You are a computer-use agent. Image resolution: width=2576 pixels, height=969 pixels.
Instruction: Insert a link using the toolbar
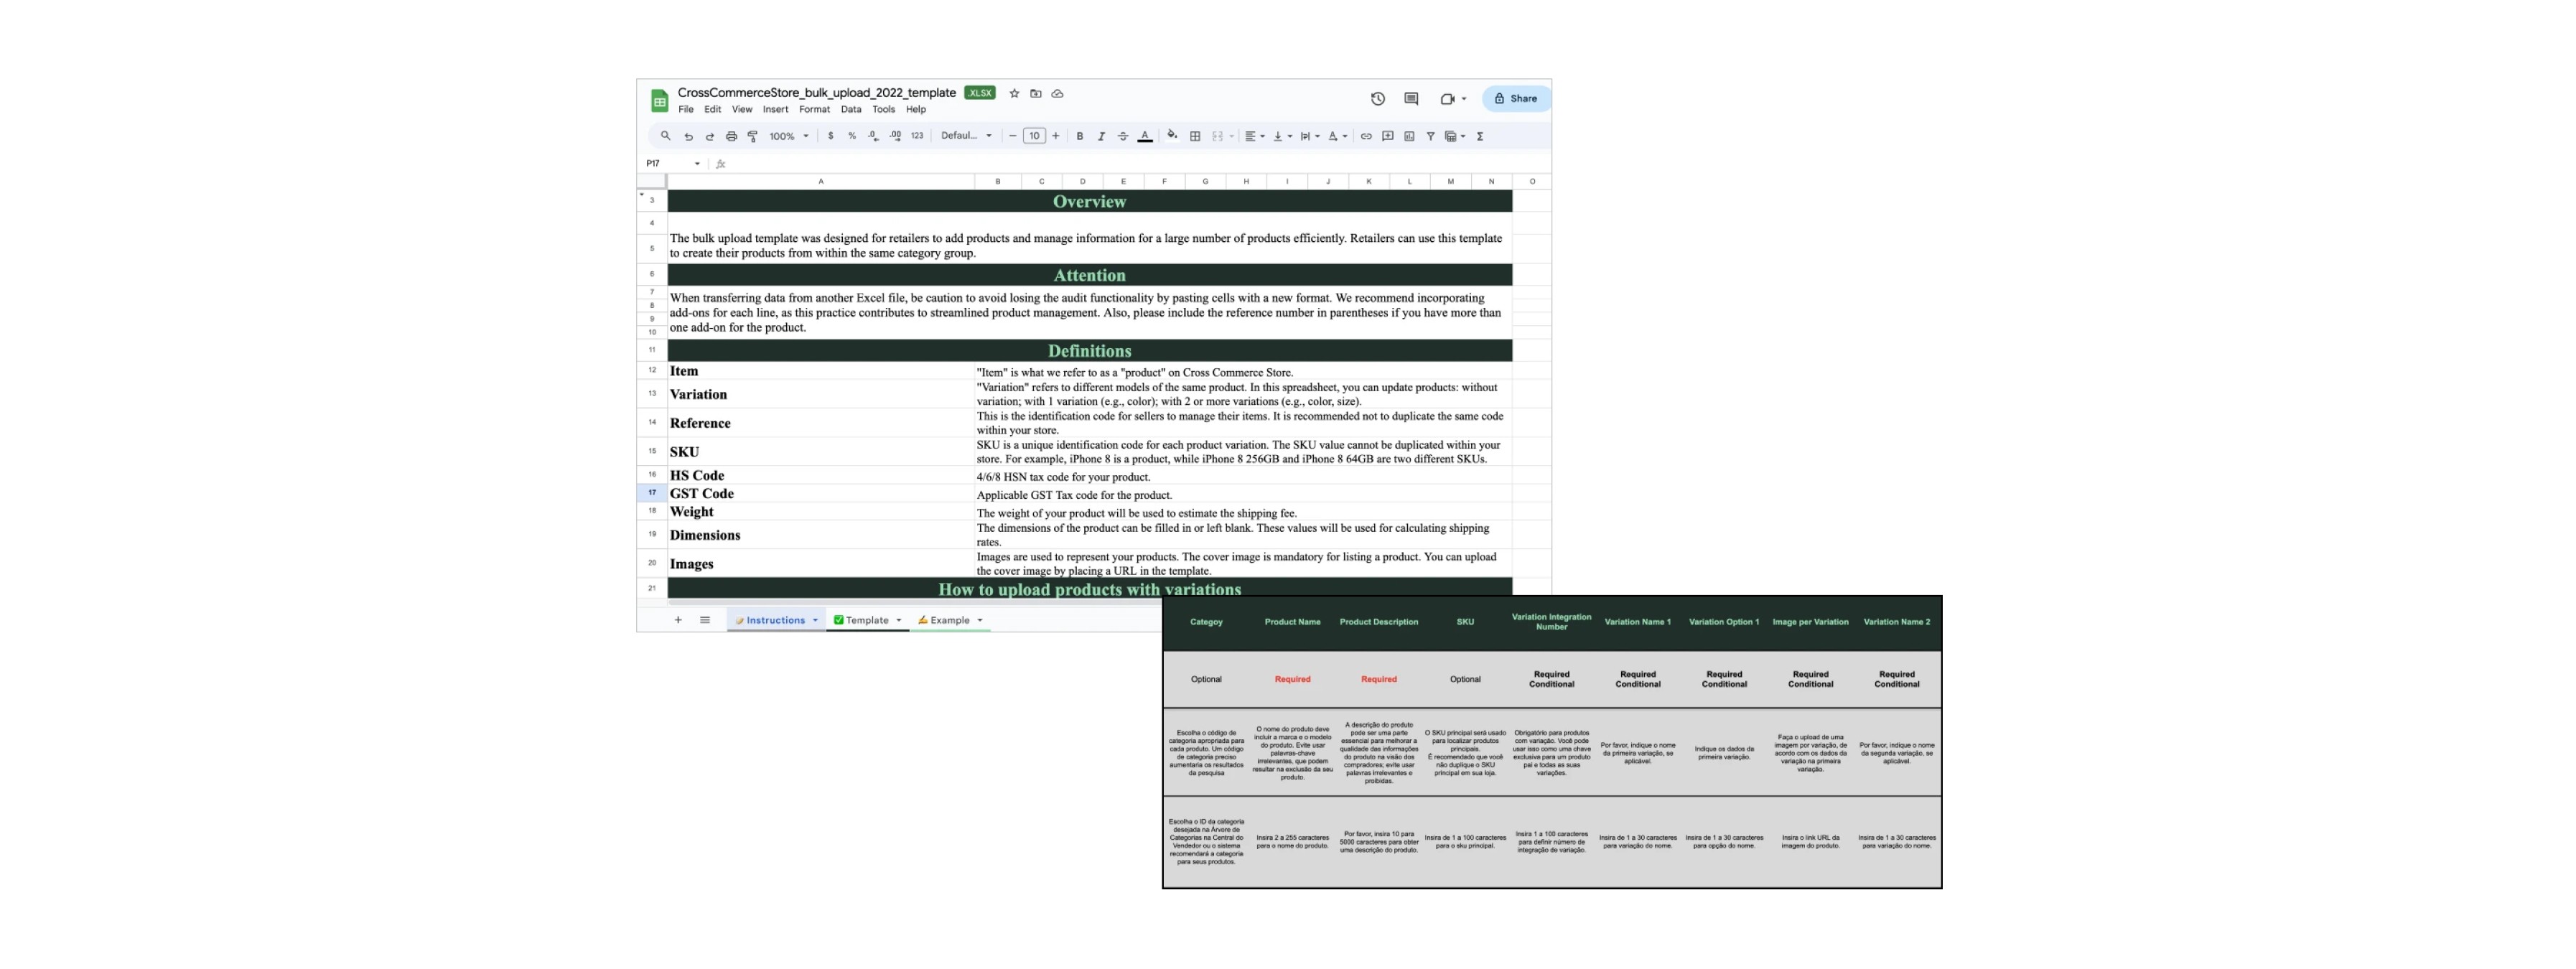coord(1366,136)
